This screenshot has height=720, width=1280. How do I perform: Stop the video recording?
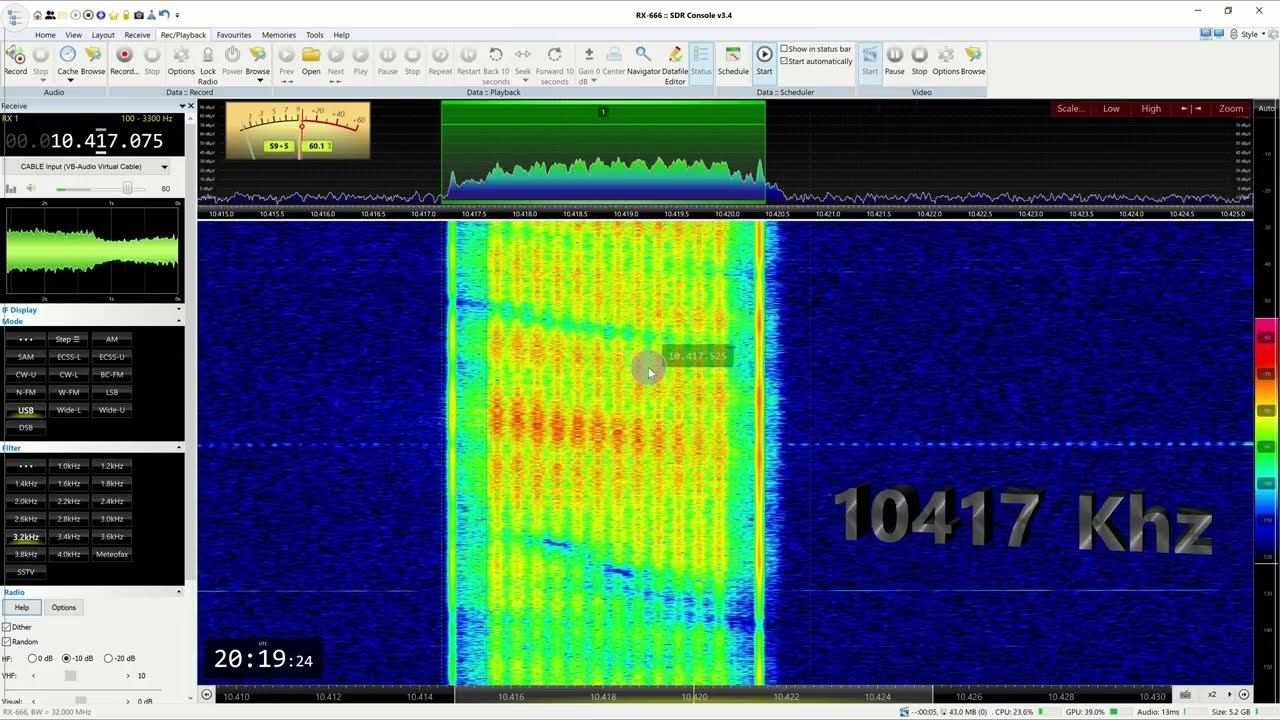[919, 60]
